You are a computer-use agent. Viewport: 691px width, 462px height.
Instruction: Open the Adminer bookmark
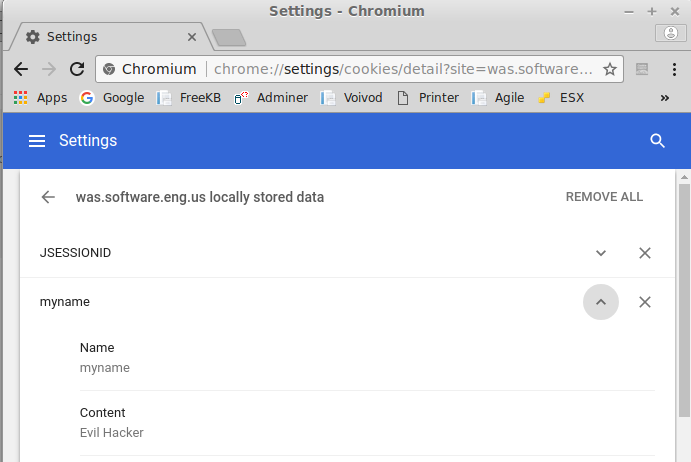tap(271, 98)
